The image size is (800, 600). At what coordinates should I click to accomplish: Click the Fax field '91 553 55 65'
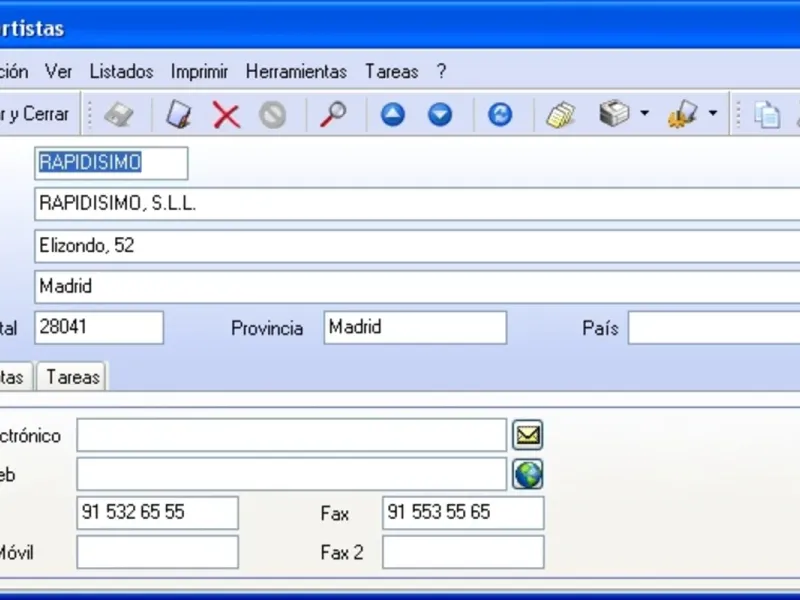463,513
